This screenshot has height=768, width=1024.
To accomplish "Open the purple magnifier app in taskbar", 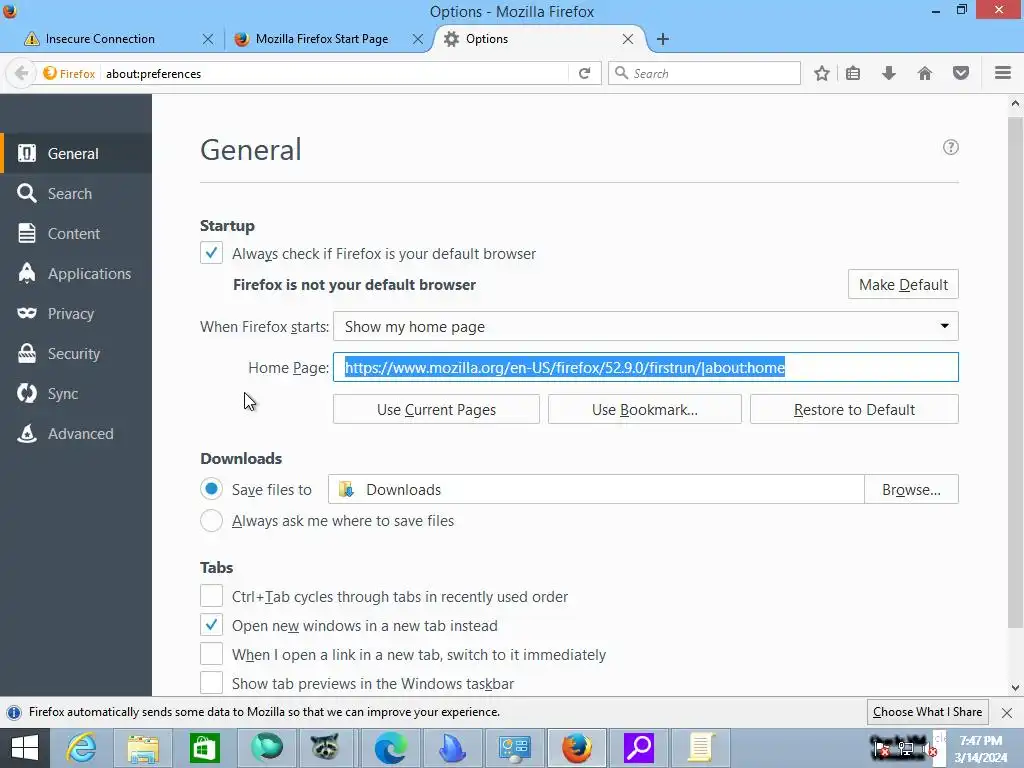I will (639, 748).
